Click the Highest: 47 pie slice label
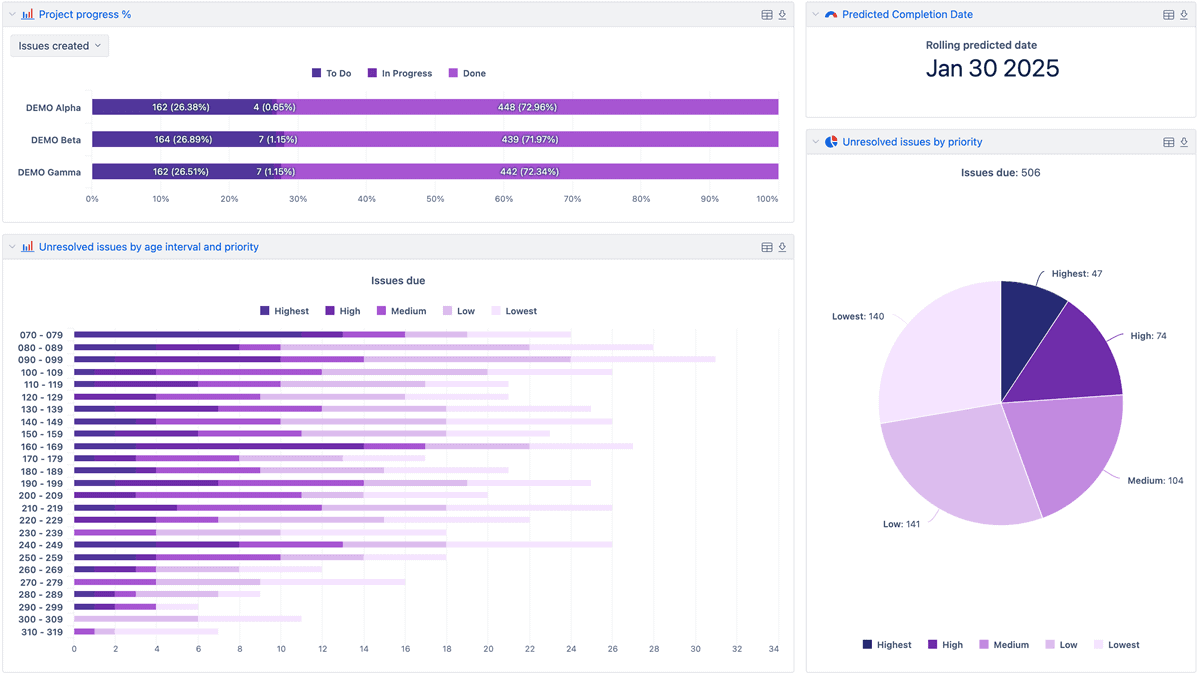Screen dimensions: 1200x675 [1076, 273]
